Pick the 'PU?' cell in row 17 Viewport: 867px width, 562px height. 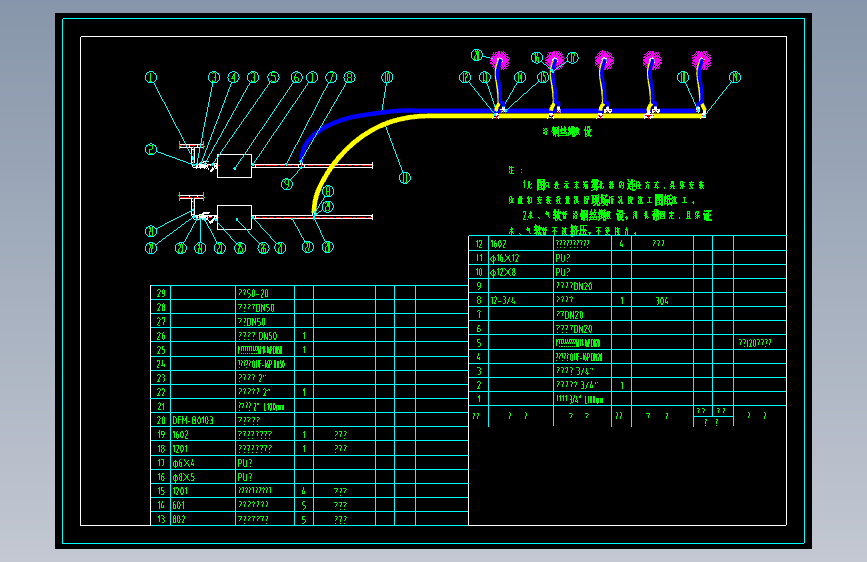point(245,463)
